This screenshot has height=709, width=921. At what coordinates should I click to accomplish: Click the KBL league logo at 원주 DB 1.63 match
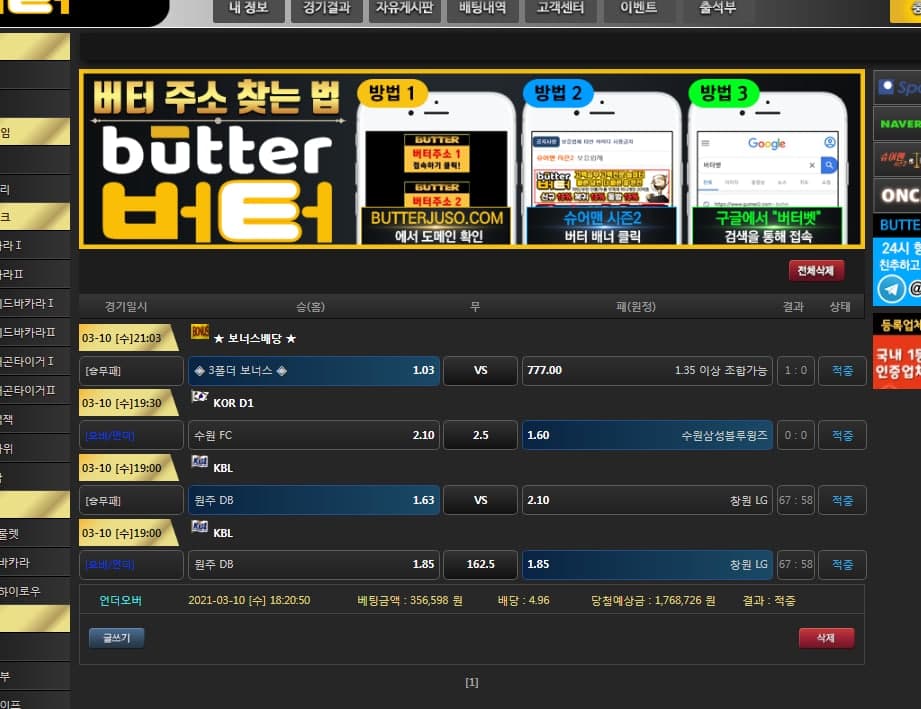click(x=199, y=462)
